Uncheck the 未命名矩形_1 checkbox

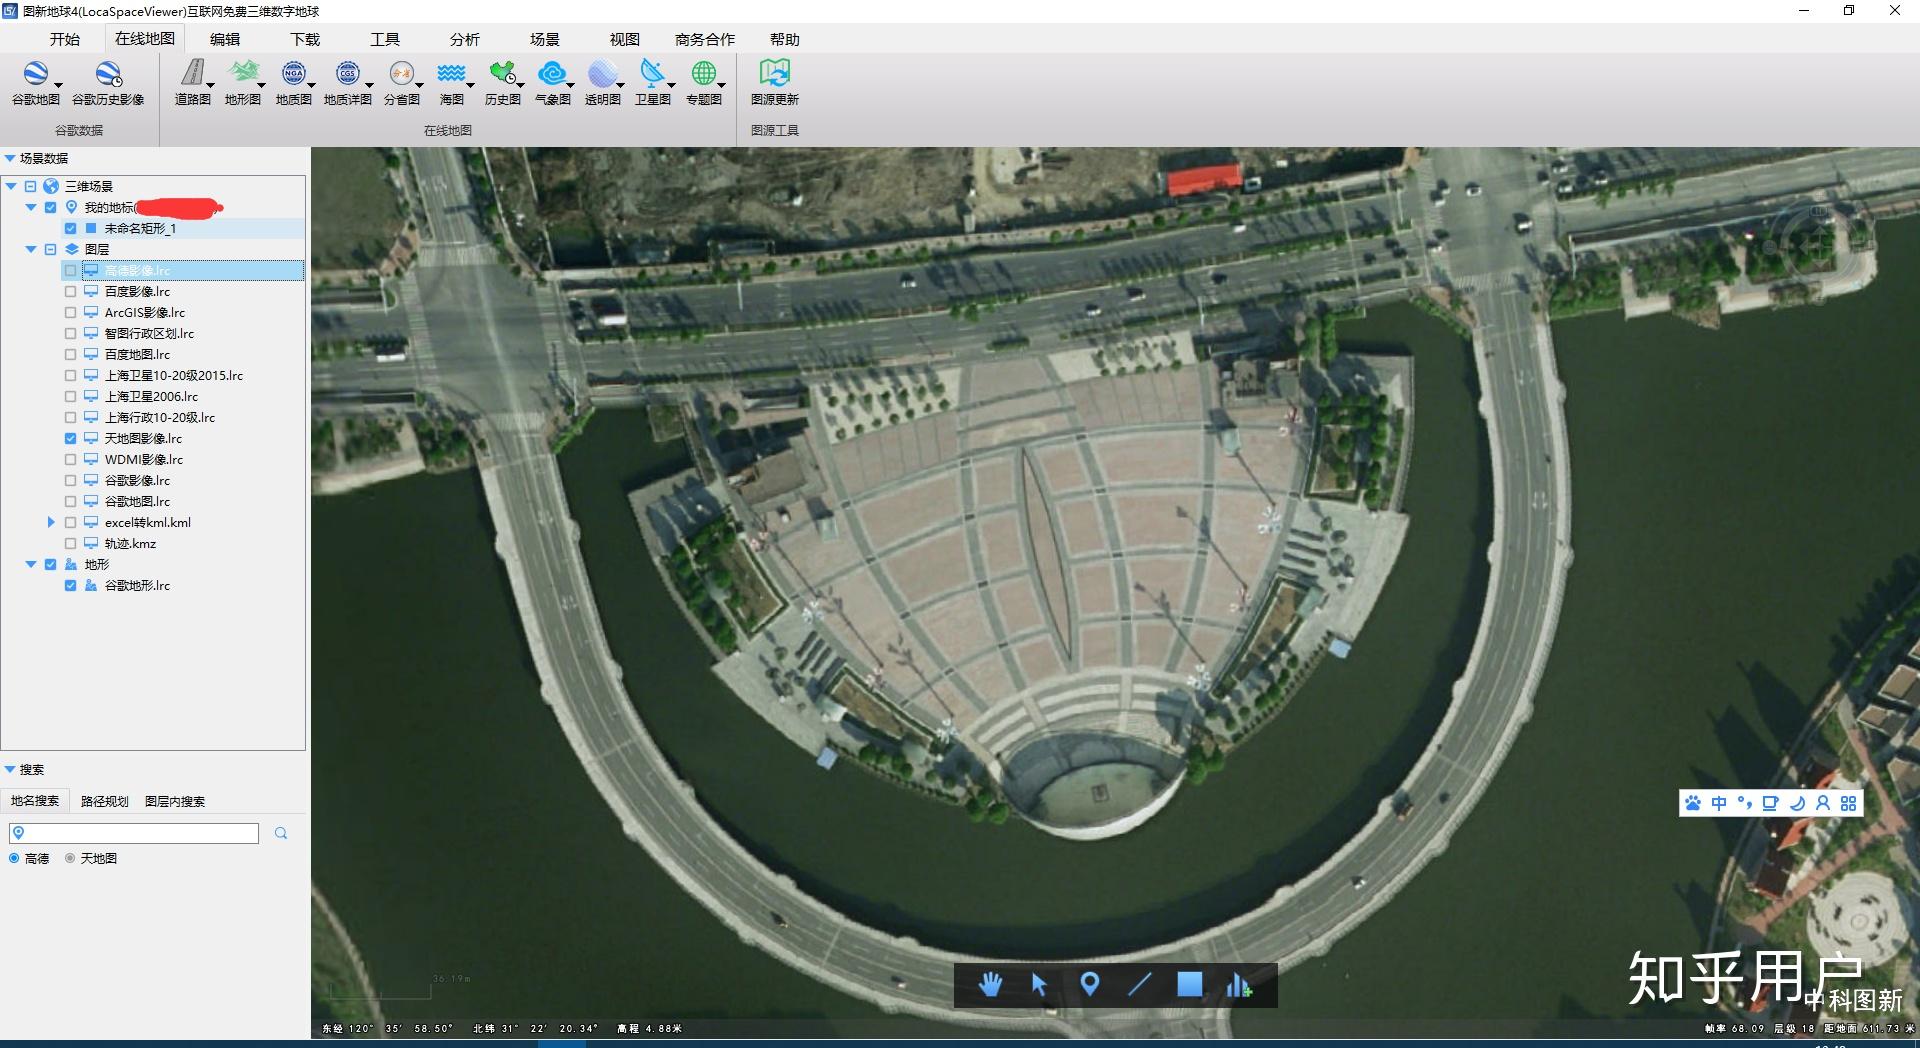pyautogui.click(x=70, y=228)
